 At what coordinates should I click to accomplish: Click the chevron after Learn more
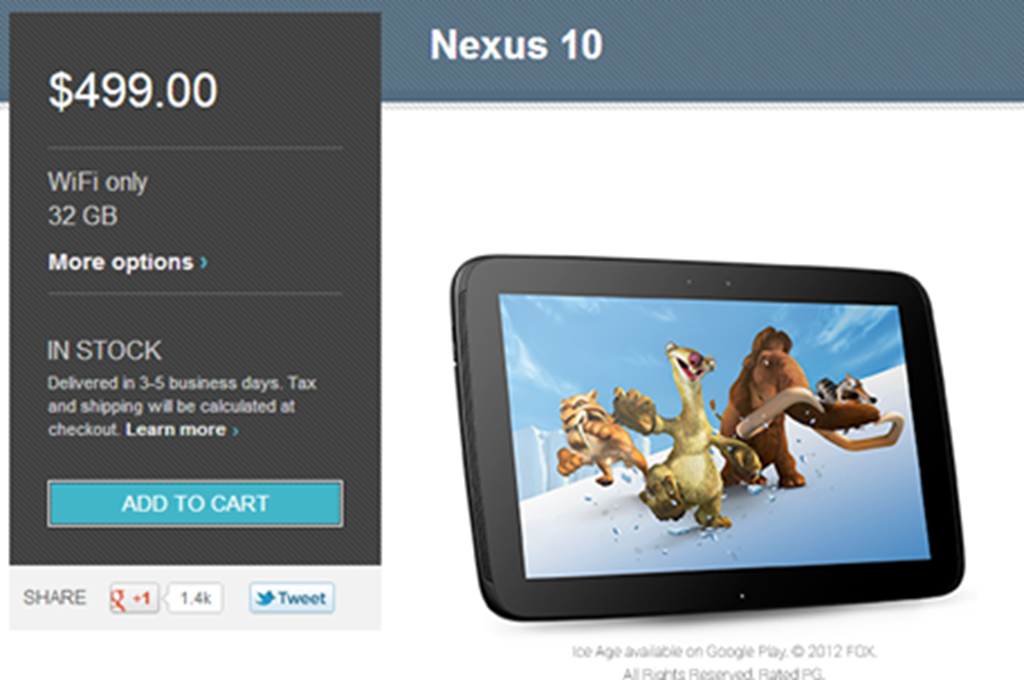click(x=235, y=430)
